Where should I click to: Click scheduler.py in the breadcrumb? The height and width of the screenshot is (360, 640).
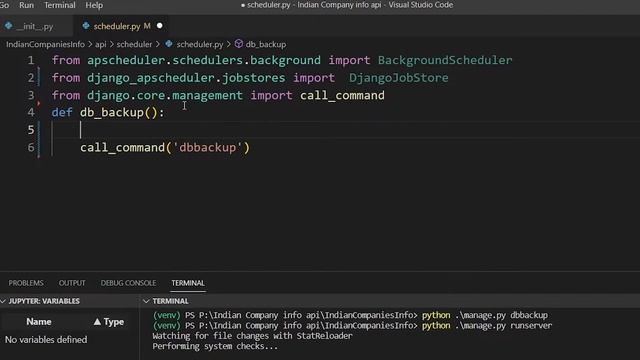pyautogui.click(x=200, y=44)
